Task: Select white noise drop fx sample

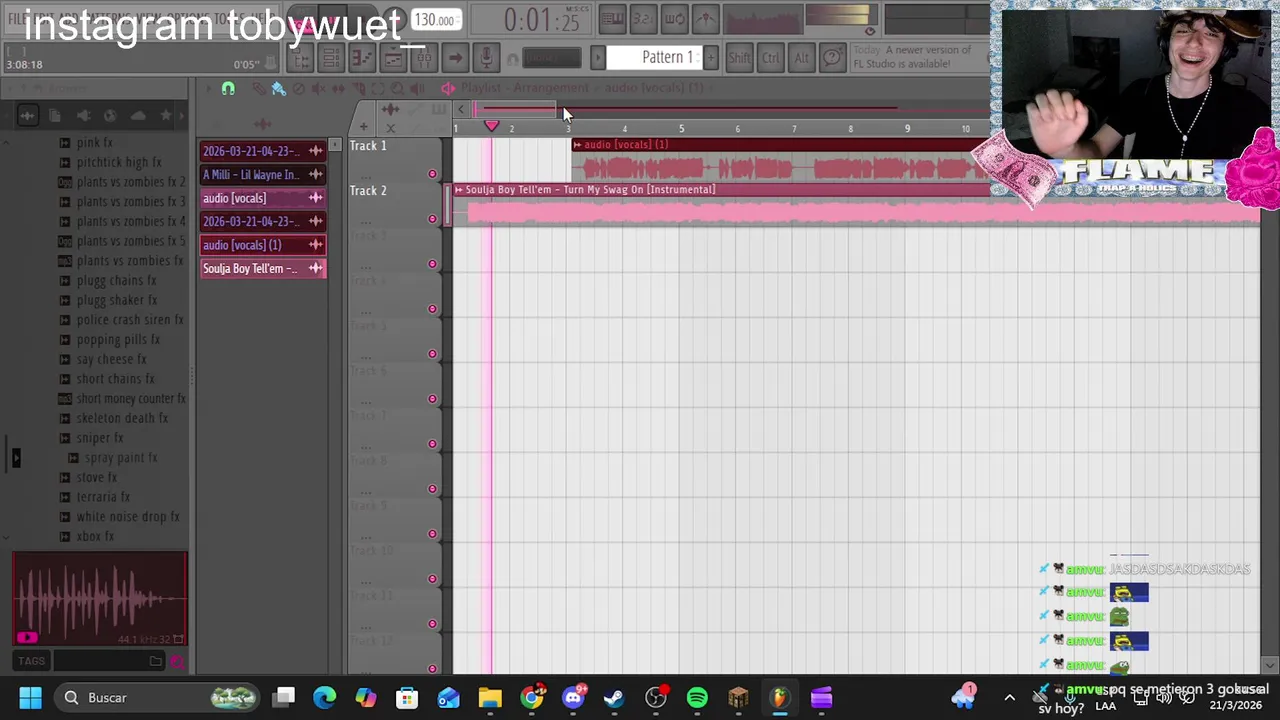Action: pyautogui.click(x=128, y=517)
